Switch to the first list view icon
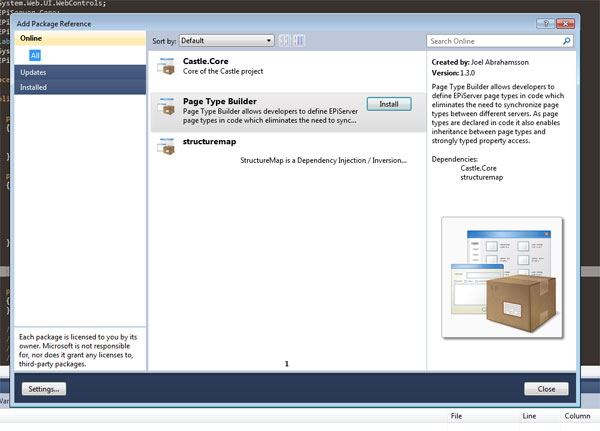Screen dimensions: 600x431 (x=284, y=41)
